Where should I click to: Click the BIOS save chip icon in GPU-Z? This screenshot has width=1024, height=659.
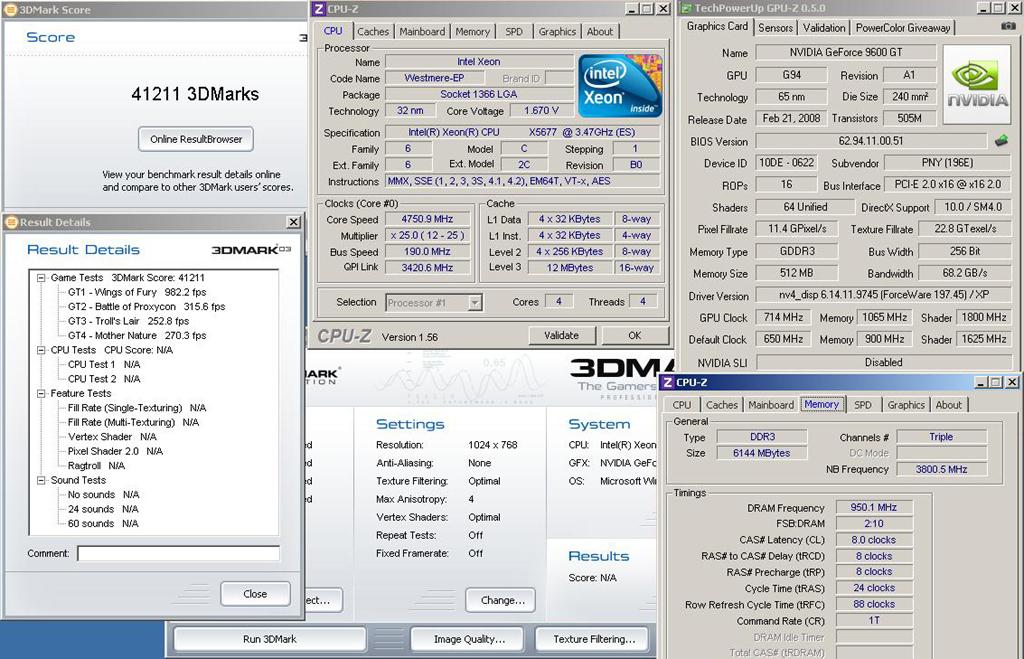click(x=1001, y=140)
